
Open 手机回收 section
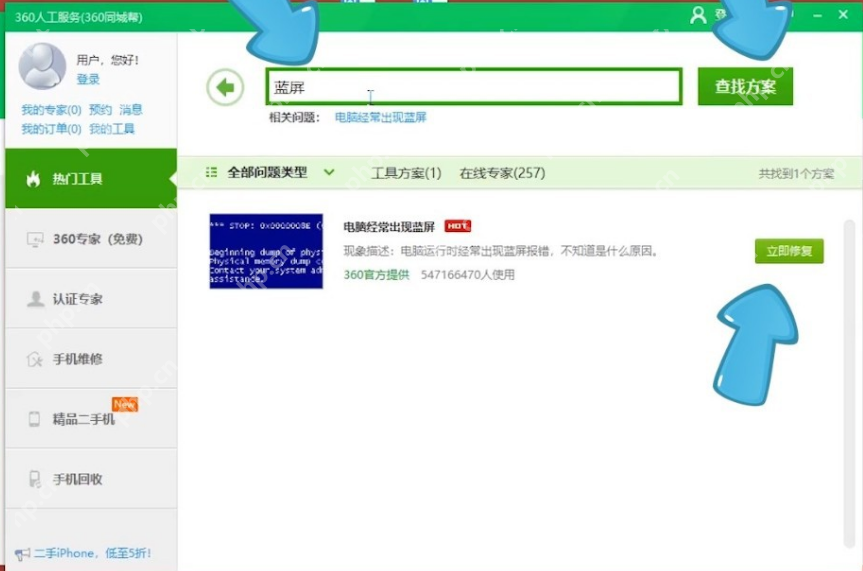pyautogui.click(x=91, y=479)
